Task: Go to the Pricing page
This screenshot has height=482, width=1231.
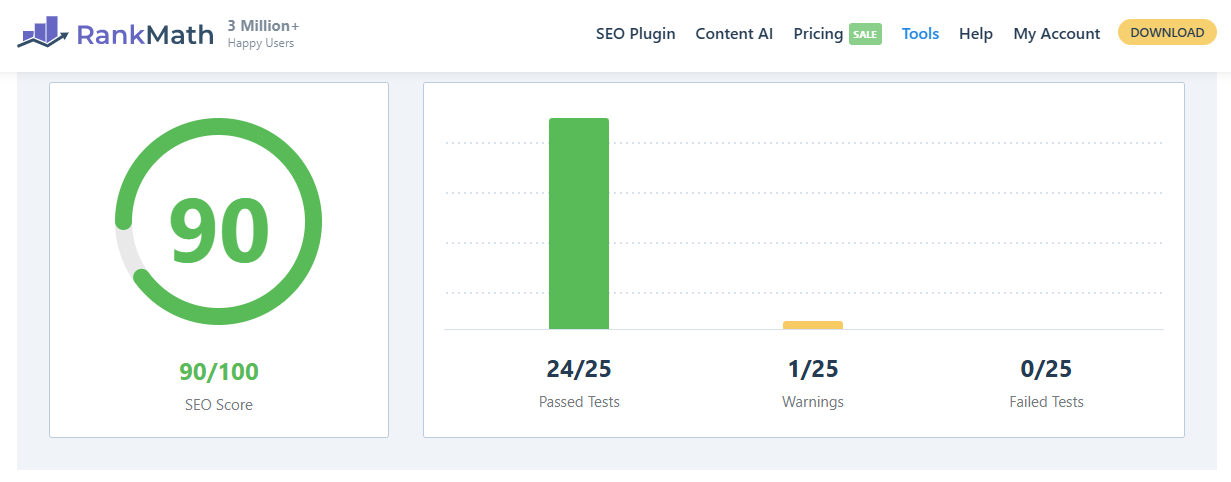Action: click(818, 33)
